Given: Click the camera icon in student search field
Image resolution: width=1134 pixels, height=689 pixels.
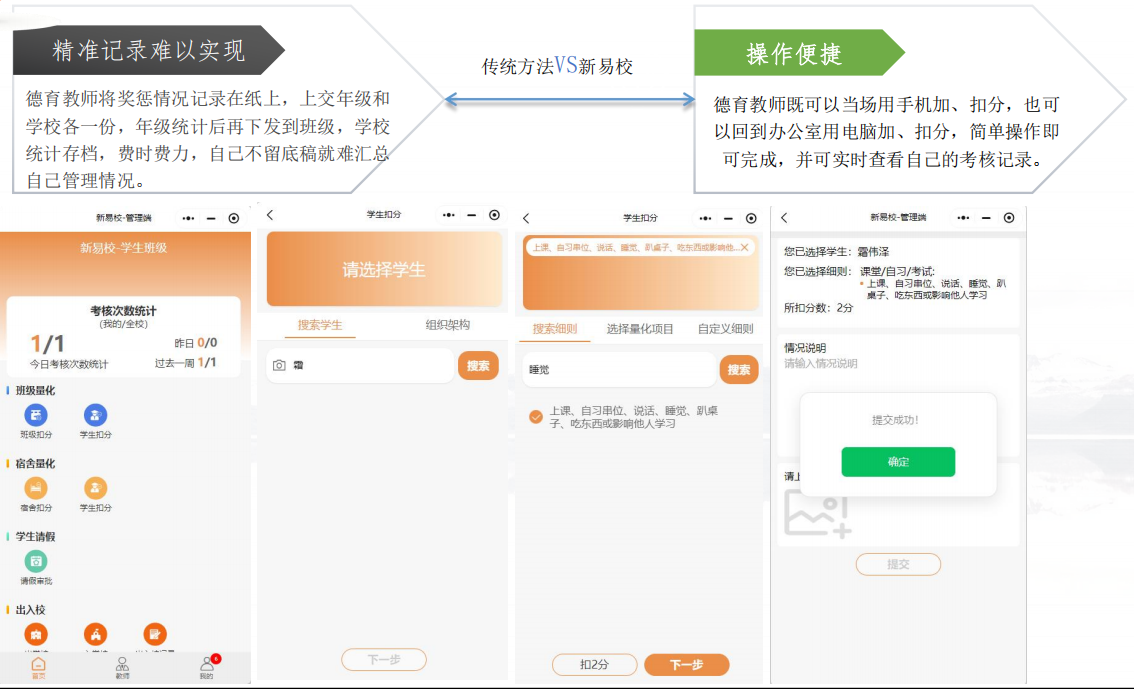Looking at the screenshot, I should pos(279,366).
